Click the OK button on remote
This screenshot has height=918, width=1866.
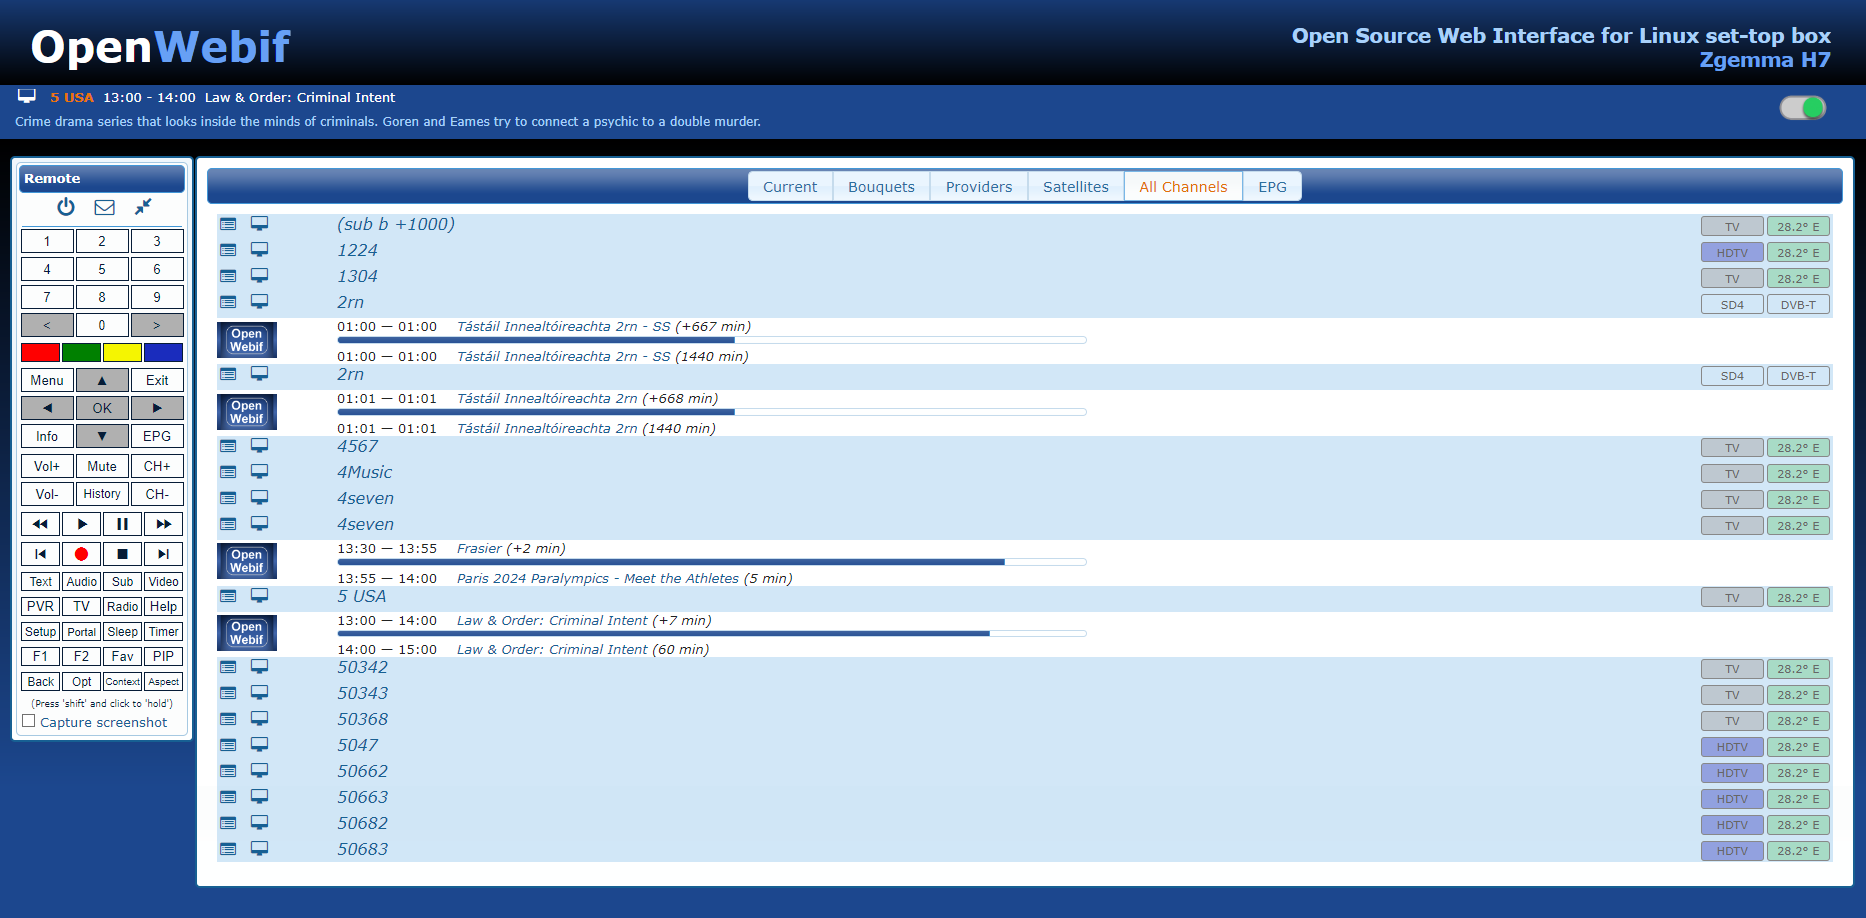coord(102,408)
